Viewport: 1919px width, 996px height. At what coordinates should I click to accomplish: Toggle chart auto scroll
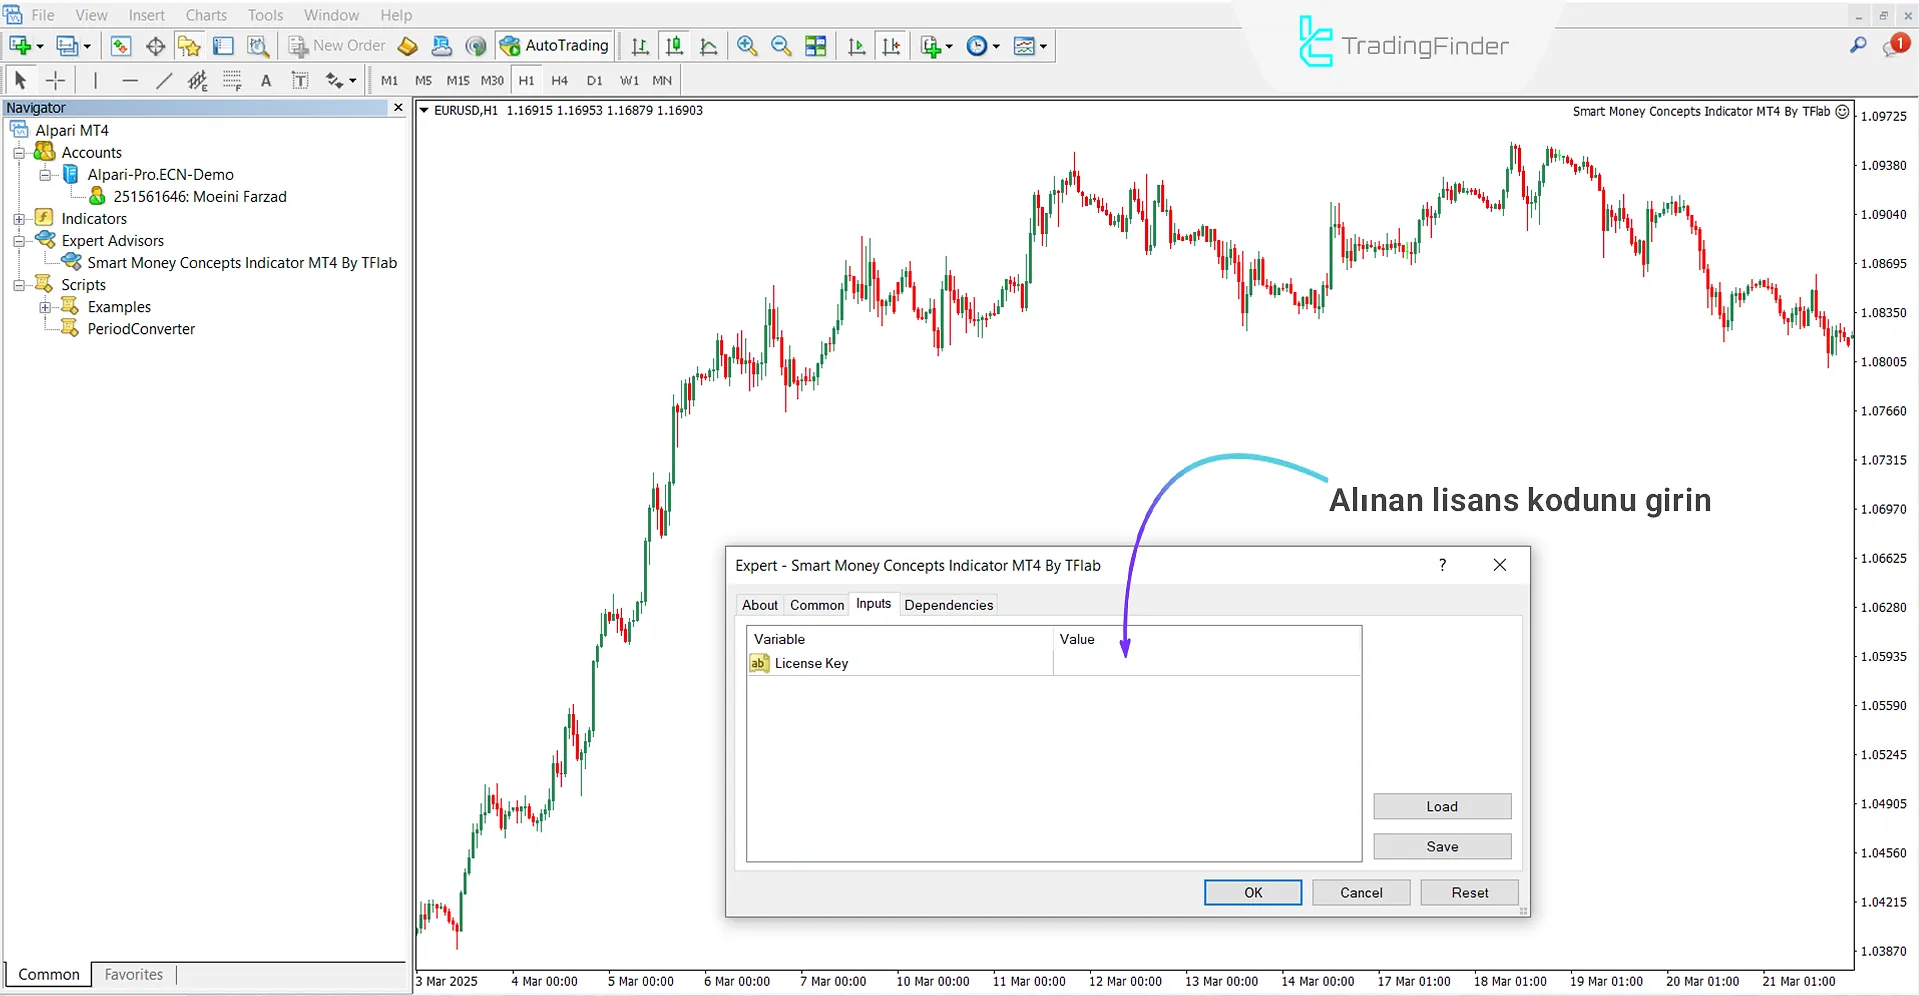856,46
